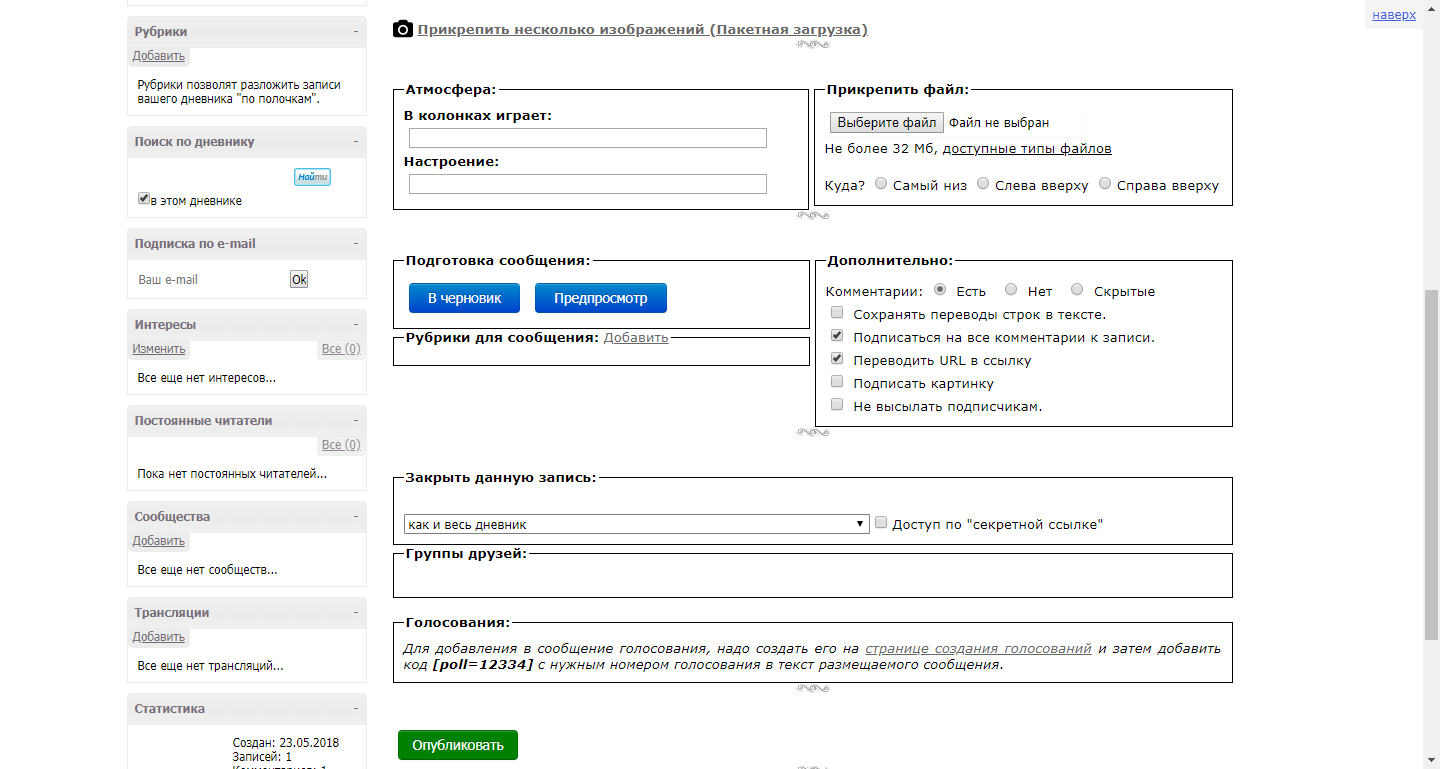1440x769 pixels.
Task: Click the camera icon for batch image upload
Action: [402, 29]
